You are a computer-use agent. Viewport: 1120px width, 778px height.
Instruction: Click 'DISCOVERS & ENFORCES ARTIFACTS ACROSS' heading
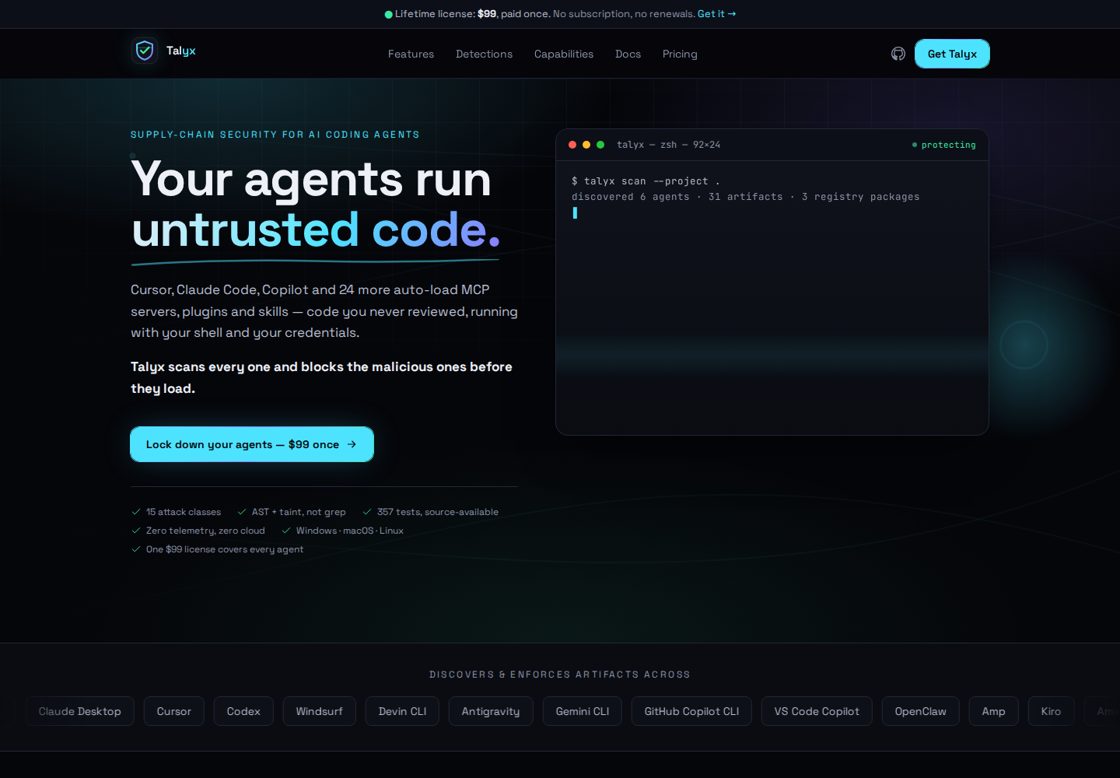click(560, 674)
